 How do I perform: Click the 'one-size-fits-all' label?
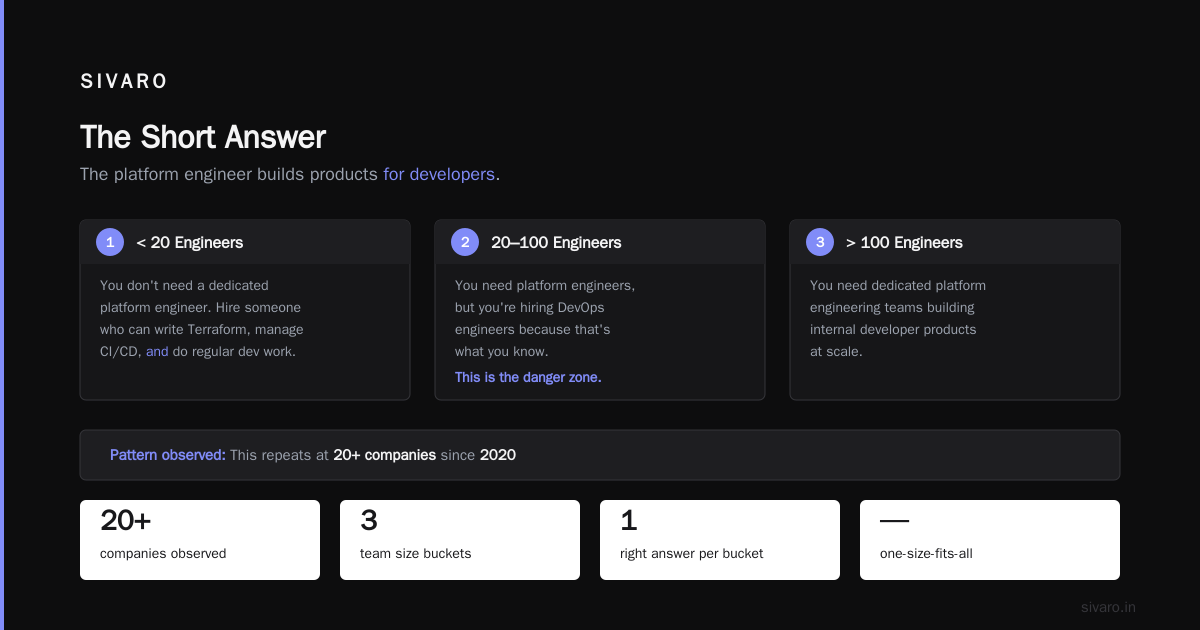click(926, 554)
